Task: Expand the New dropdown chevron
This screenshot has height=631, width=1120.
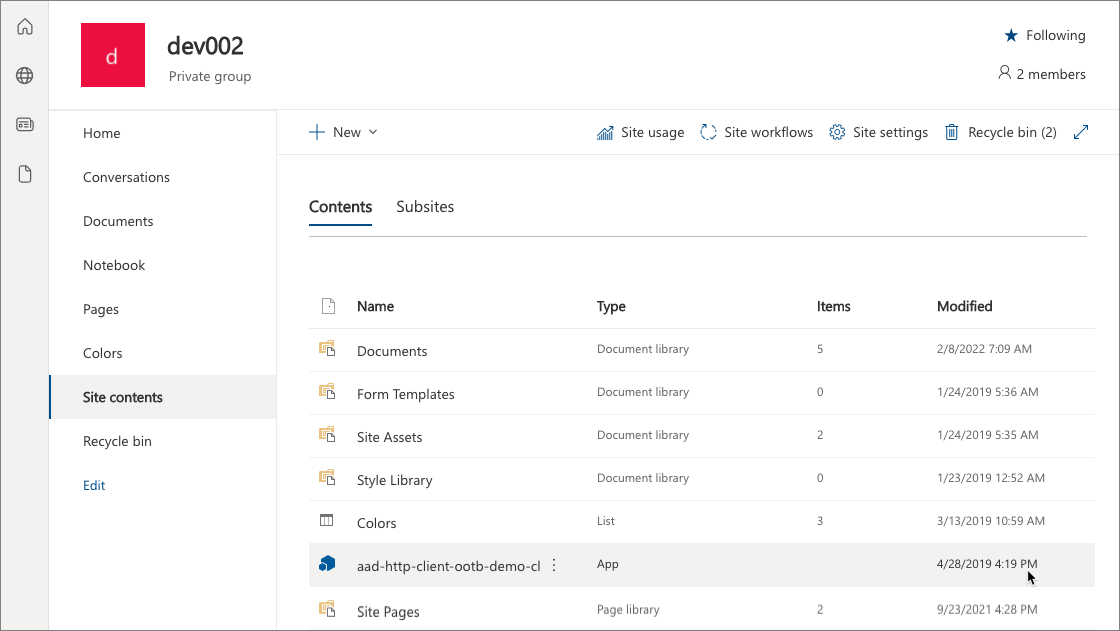Action: [x=373, y=132]
